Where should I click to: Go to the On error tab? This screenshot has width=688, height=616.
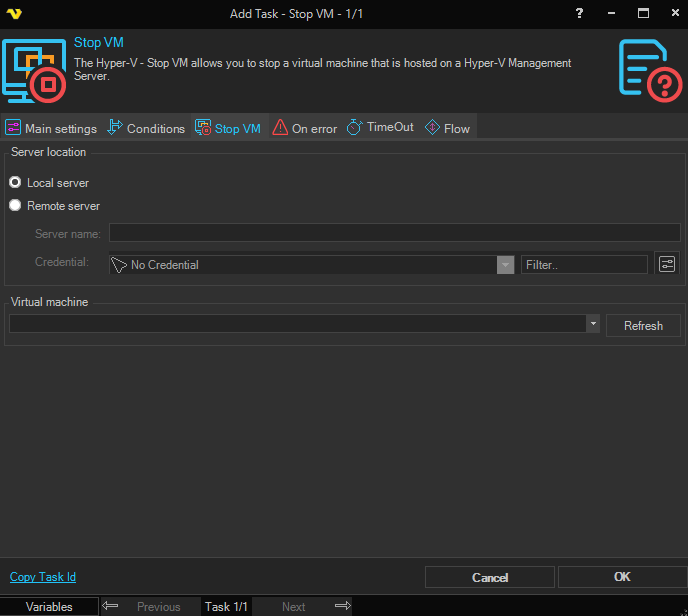click(x=305, y=128)
